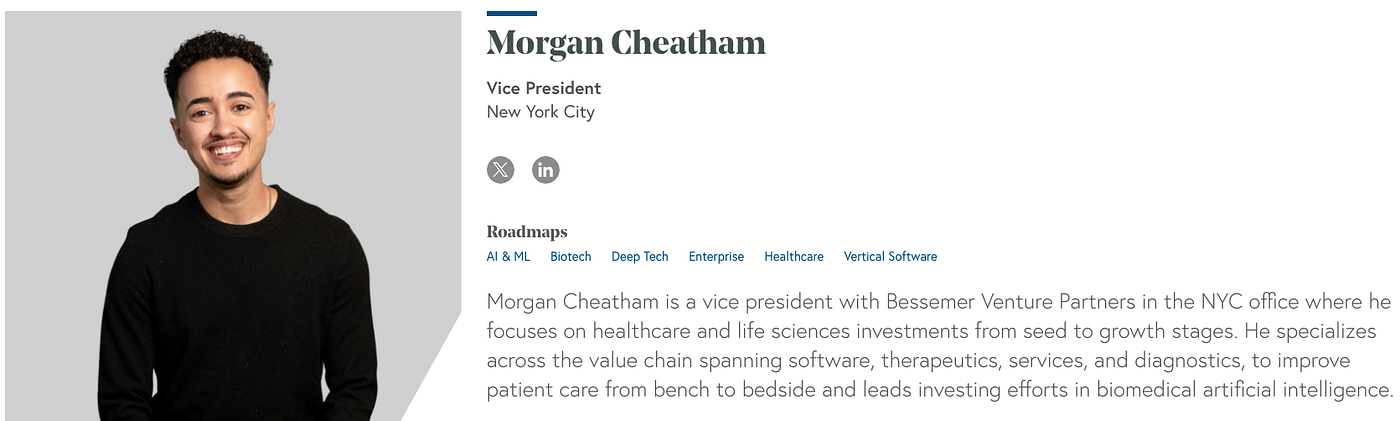1400x421 pixels.
Task: Open the AI & ML roadmap link
Action: [508, 257]
